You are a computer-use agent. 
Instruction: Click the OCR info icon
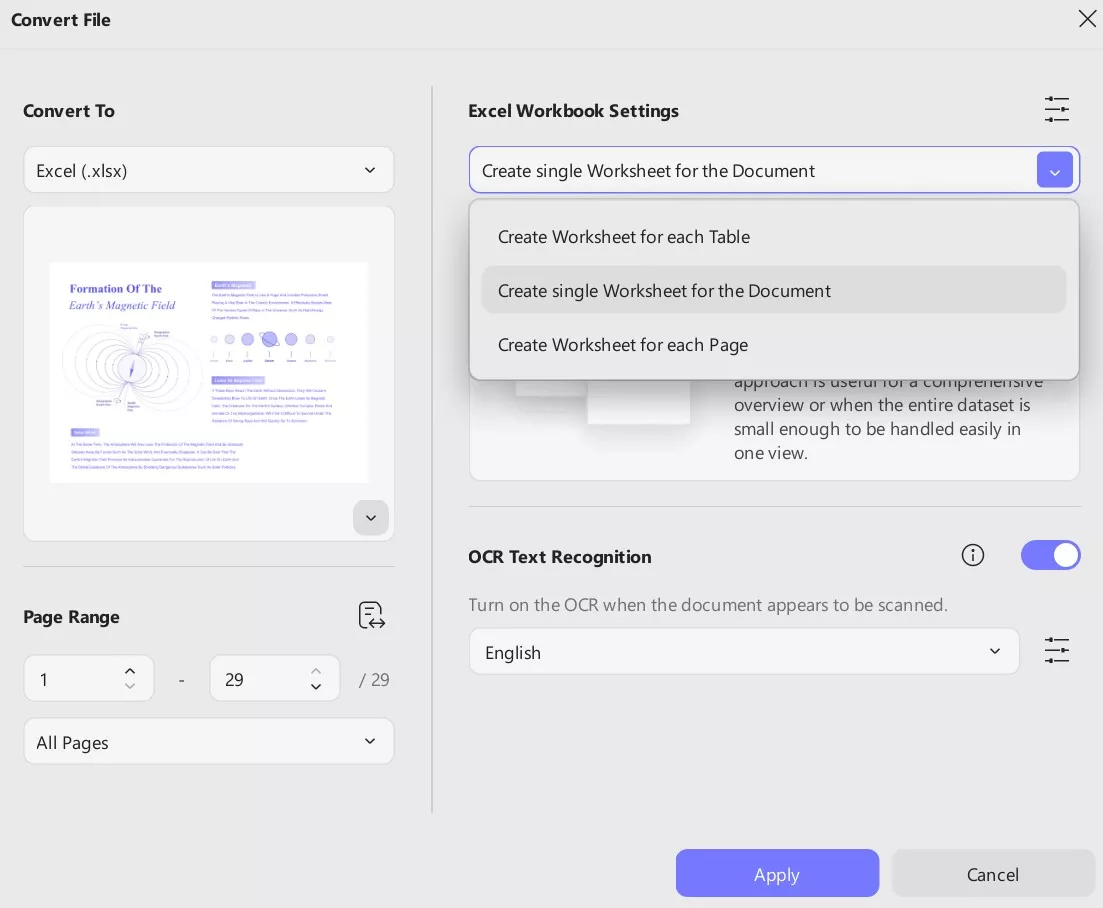(x=972, y=556)
